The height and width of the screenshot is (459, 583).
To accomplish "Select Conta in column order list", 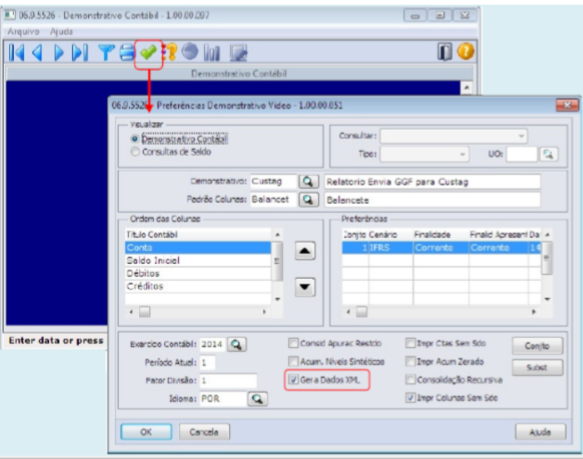I will pos(198,248).
